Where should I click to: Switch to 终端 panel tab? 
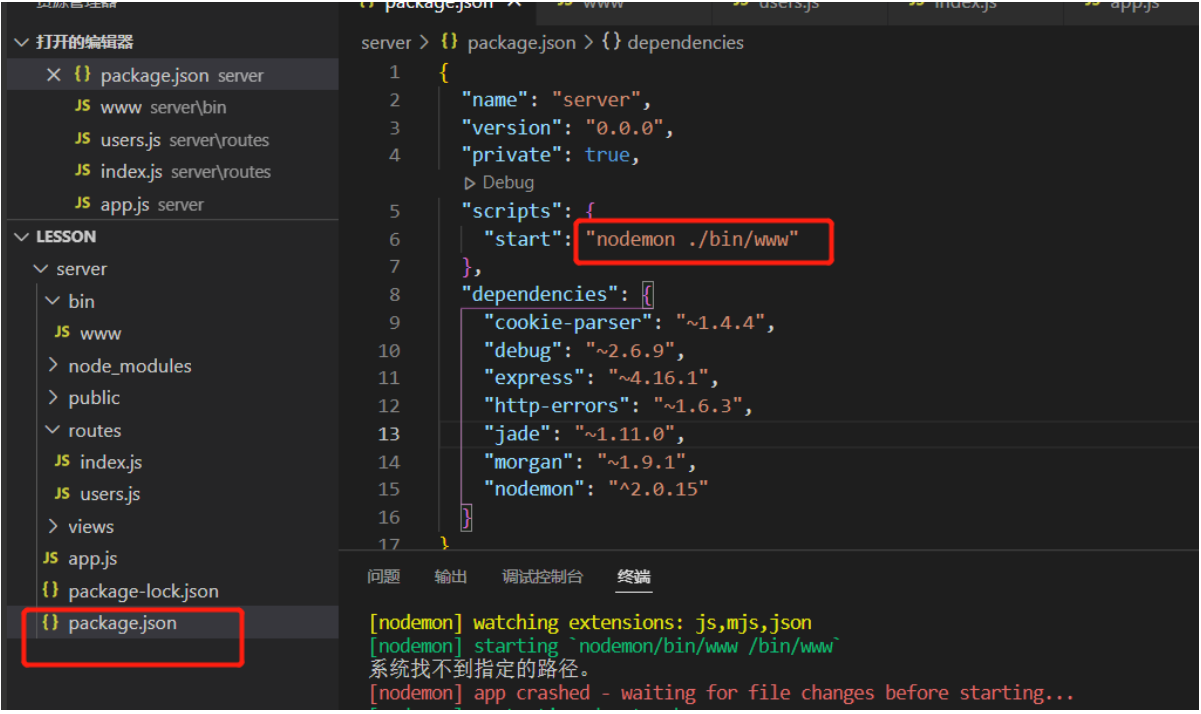pyautogui.click(x=634, y=577)
